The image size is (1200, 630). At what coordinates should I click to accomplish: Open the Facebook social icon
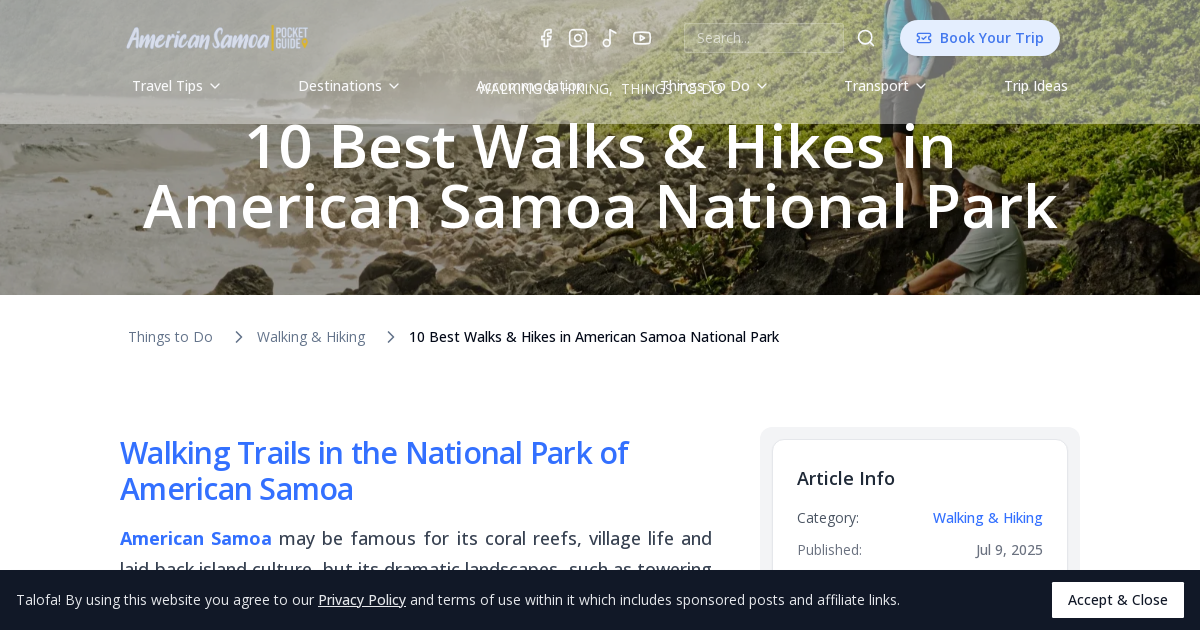click(x=545, y=37)
